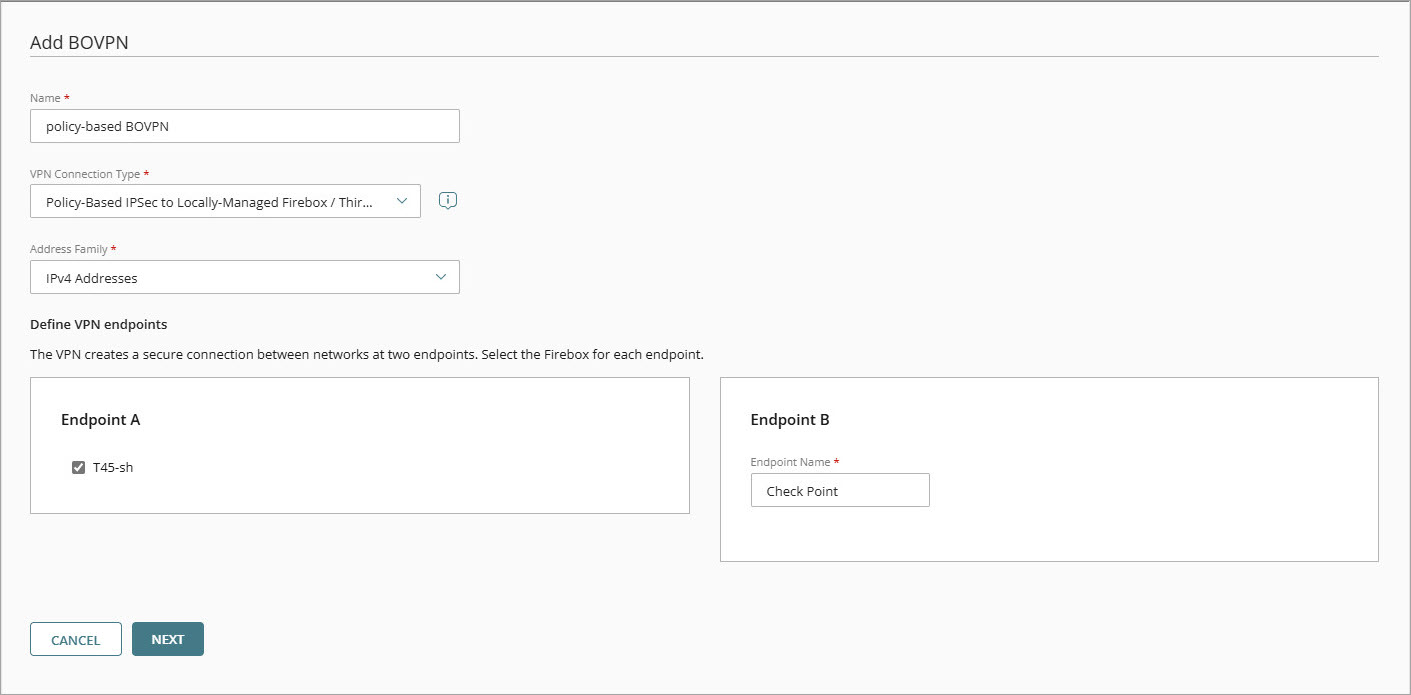The width and height of the screenshot is (1411, 695).
Task: Change the Check Point endpoint name
Action: [x=840, y=490]
